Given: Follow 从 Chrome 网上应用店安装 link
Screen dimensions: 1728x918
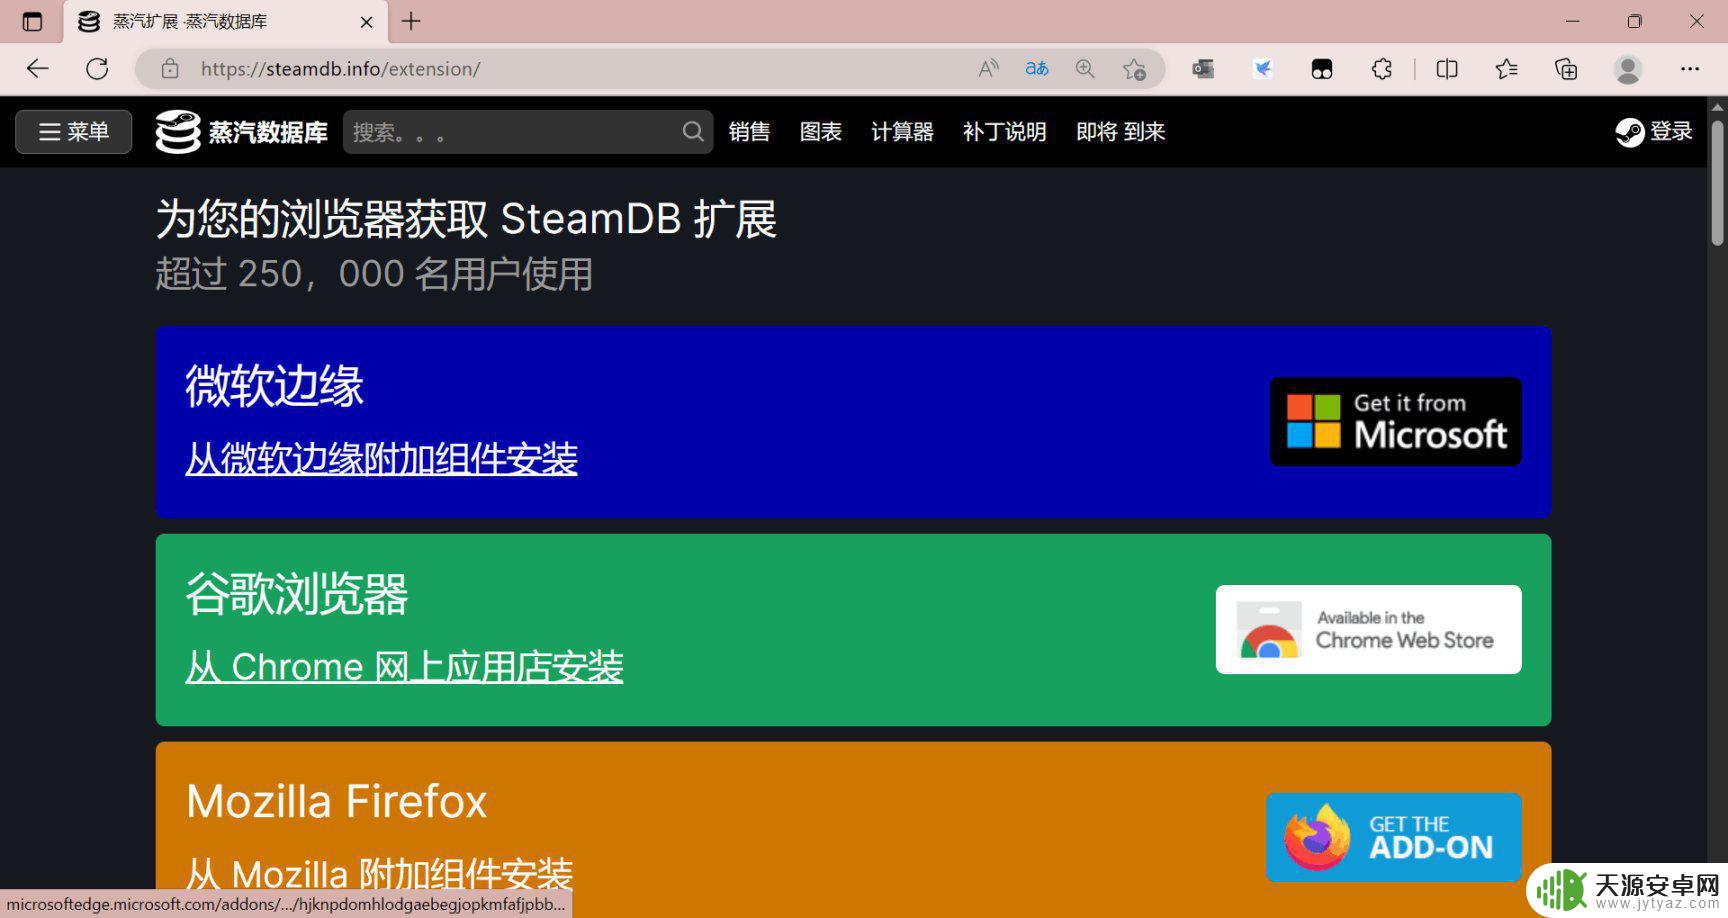Looking at the screenshot, I should click(404, 667).
